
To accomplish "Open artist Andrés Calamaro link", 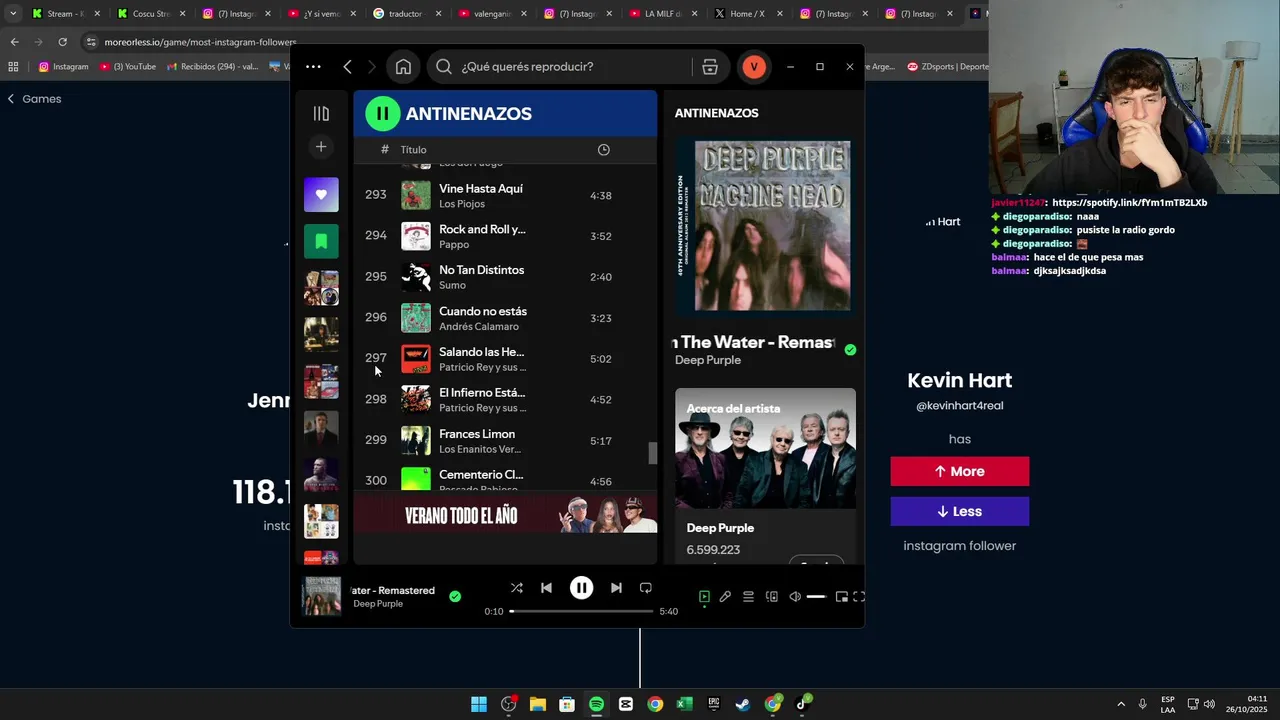I will [479, 327].
